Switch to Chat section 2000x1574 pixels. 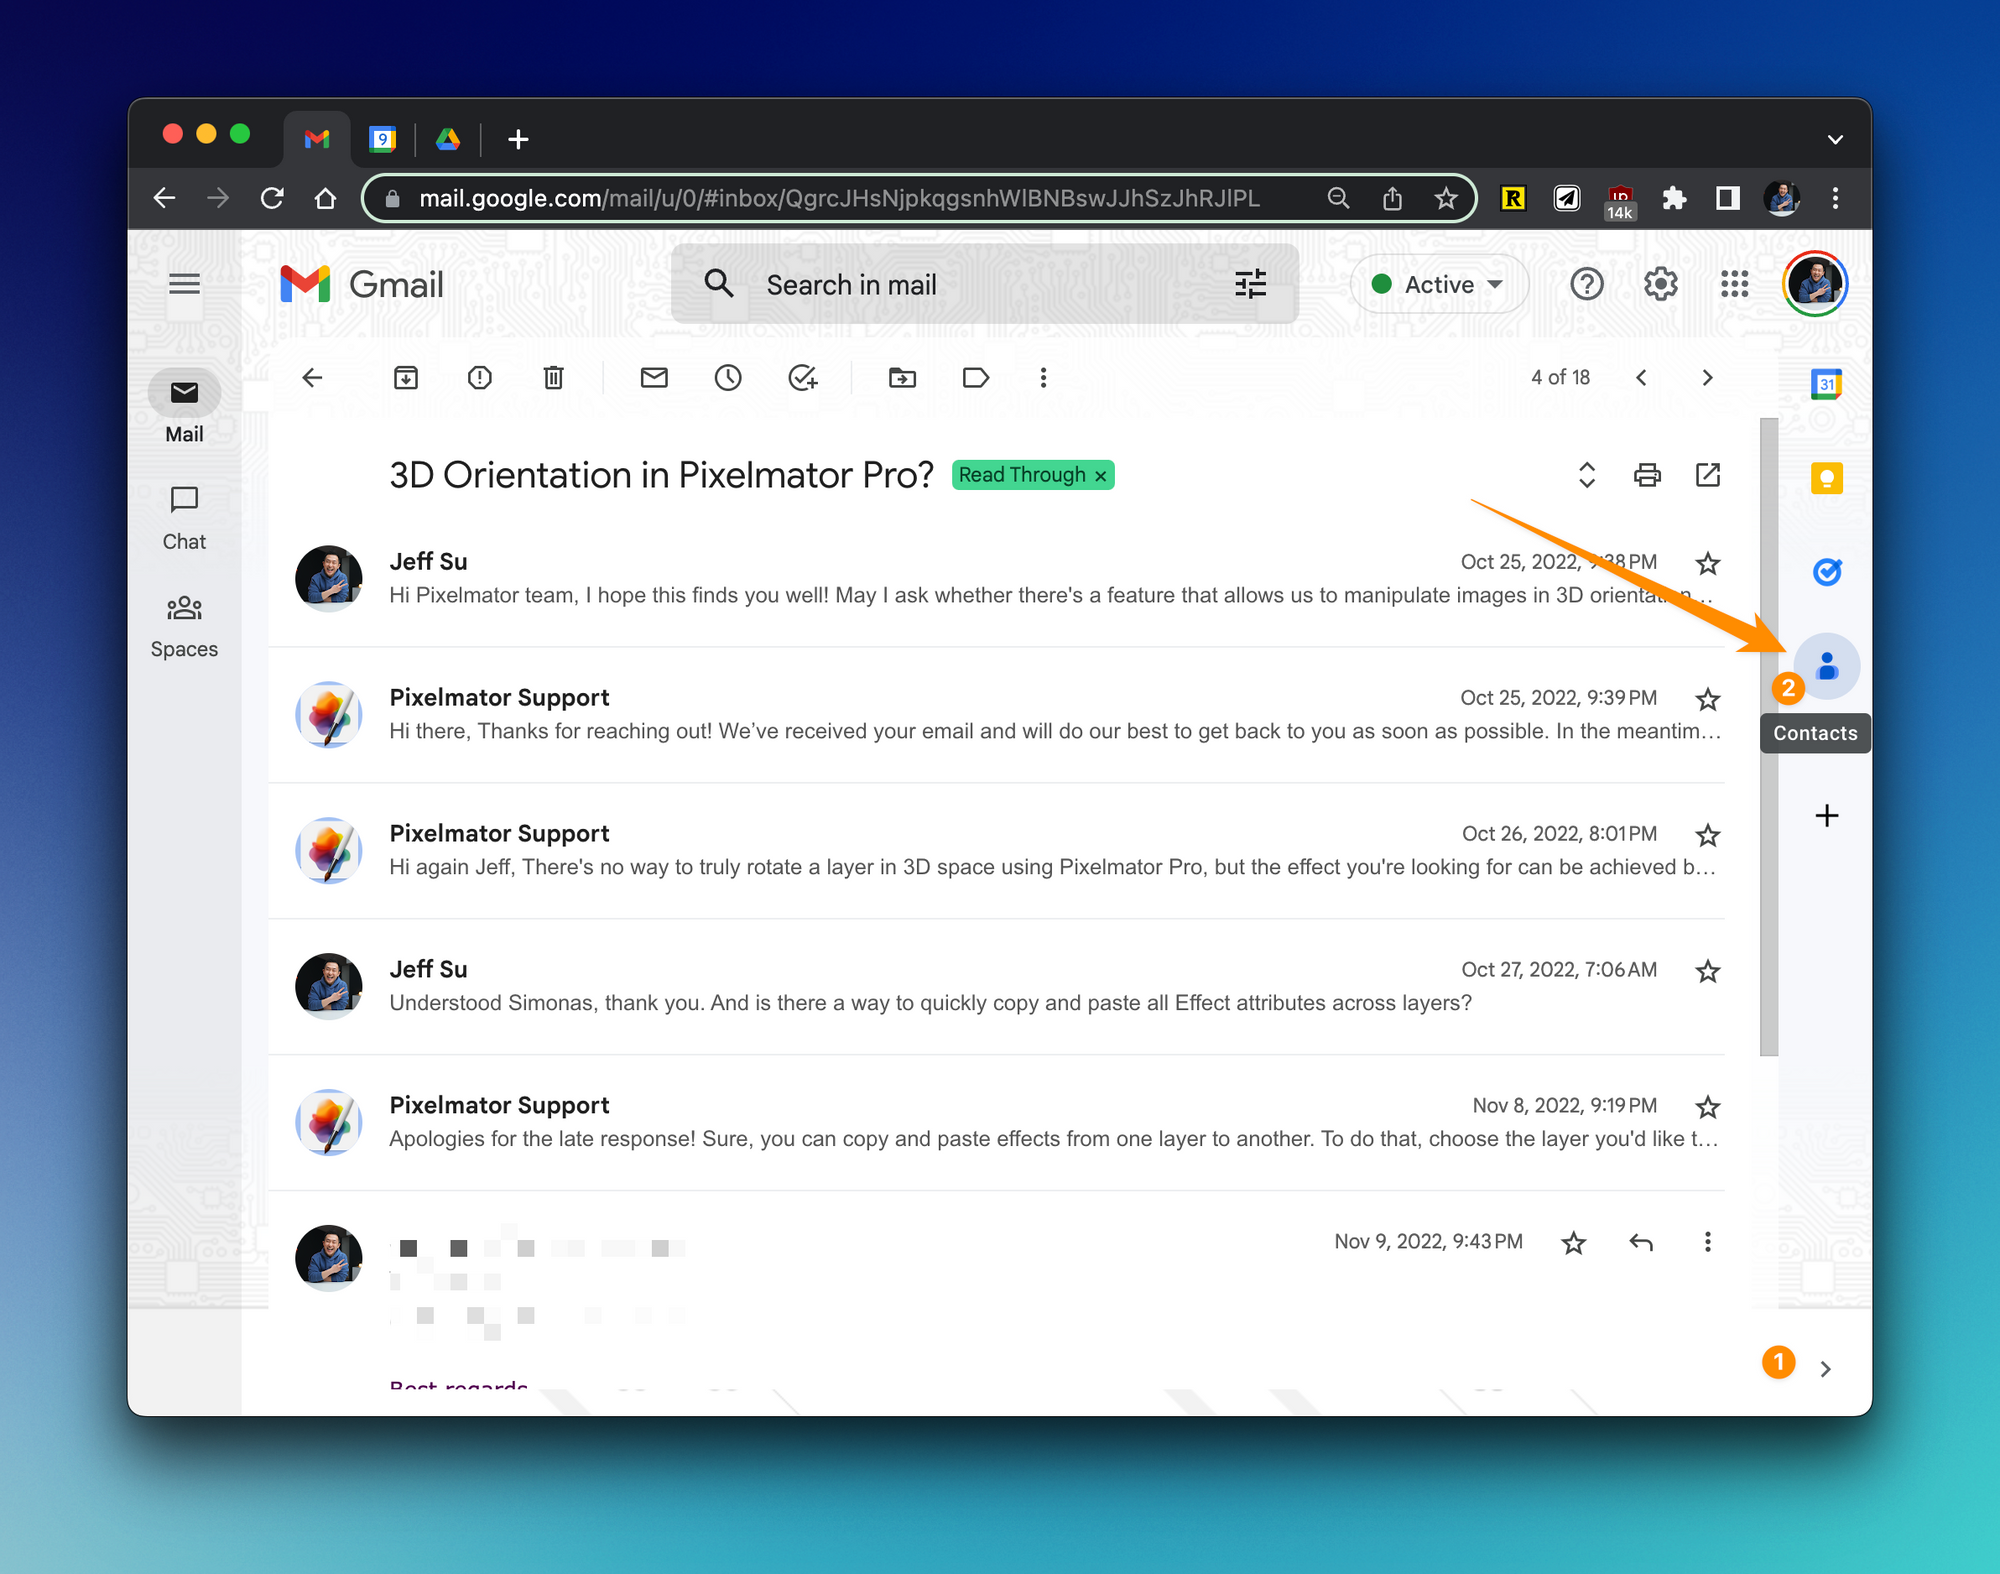pyautogui.click(x=184, y=518)
